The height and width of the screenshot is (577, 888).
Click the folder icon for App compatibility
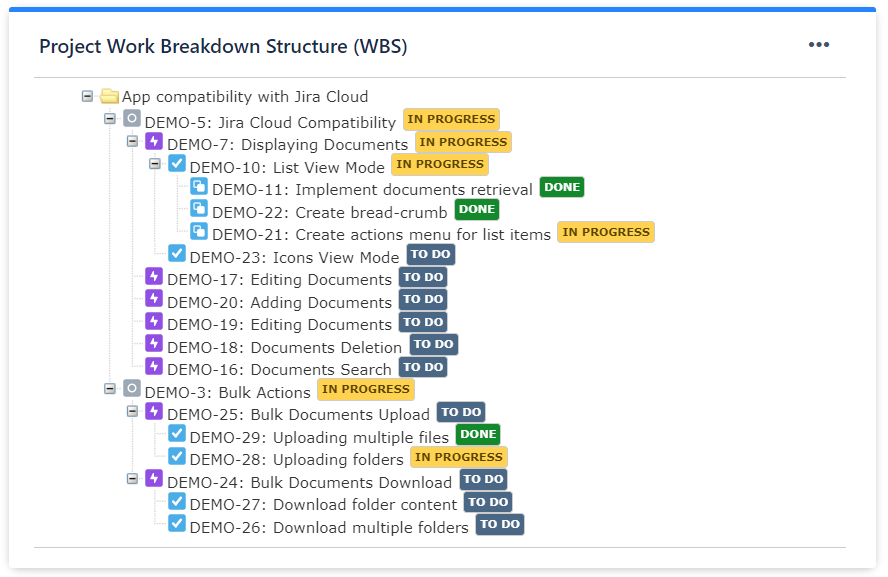tap(109, 96)
